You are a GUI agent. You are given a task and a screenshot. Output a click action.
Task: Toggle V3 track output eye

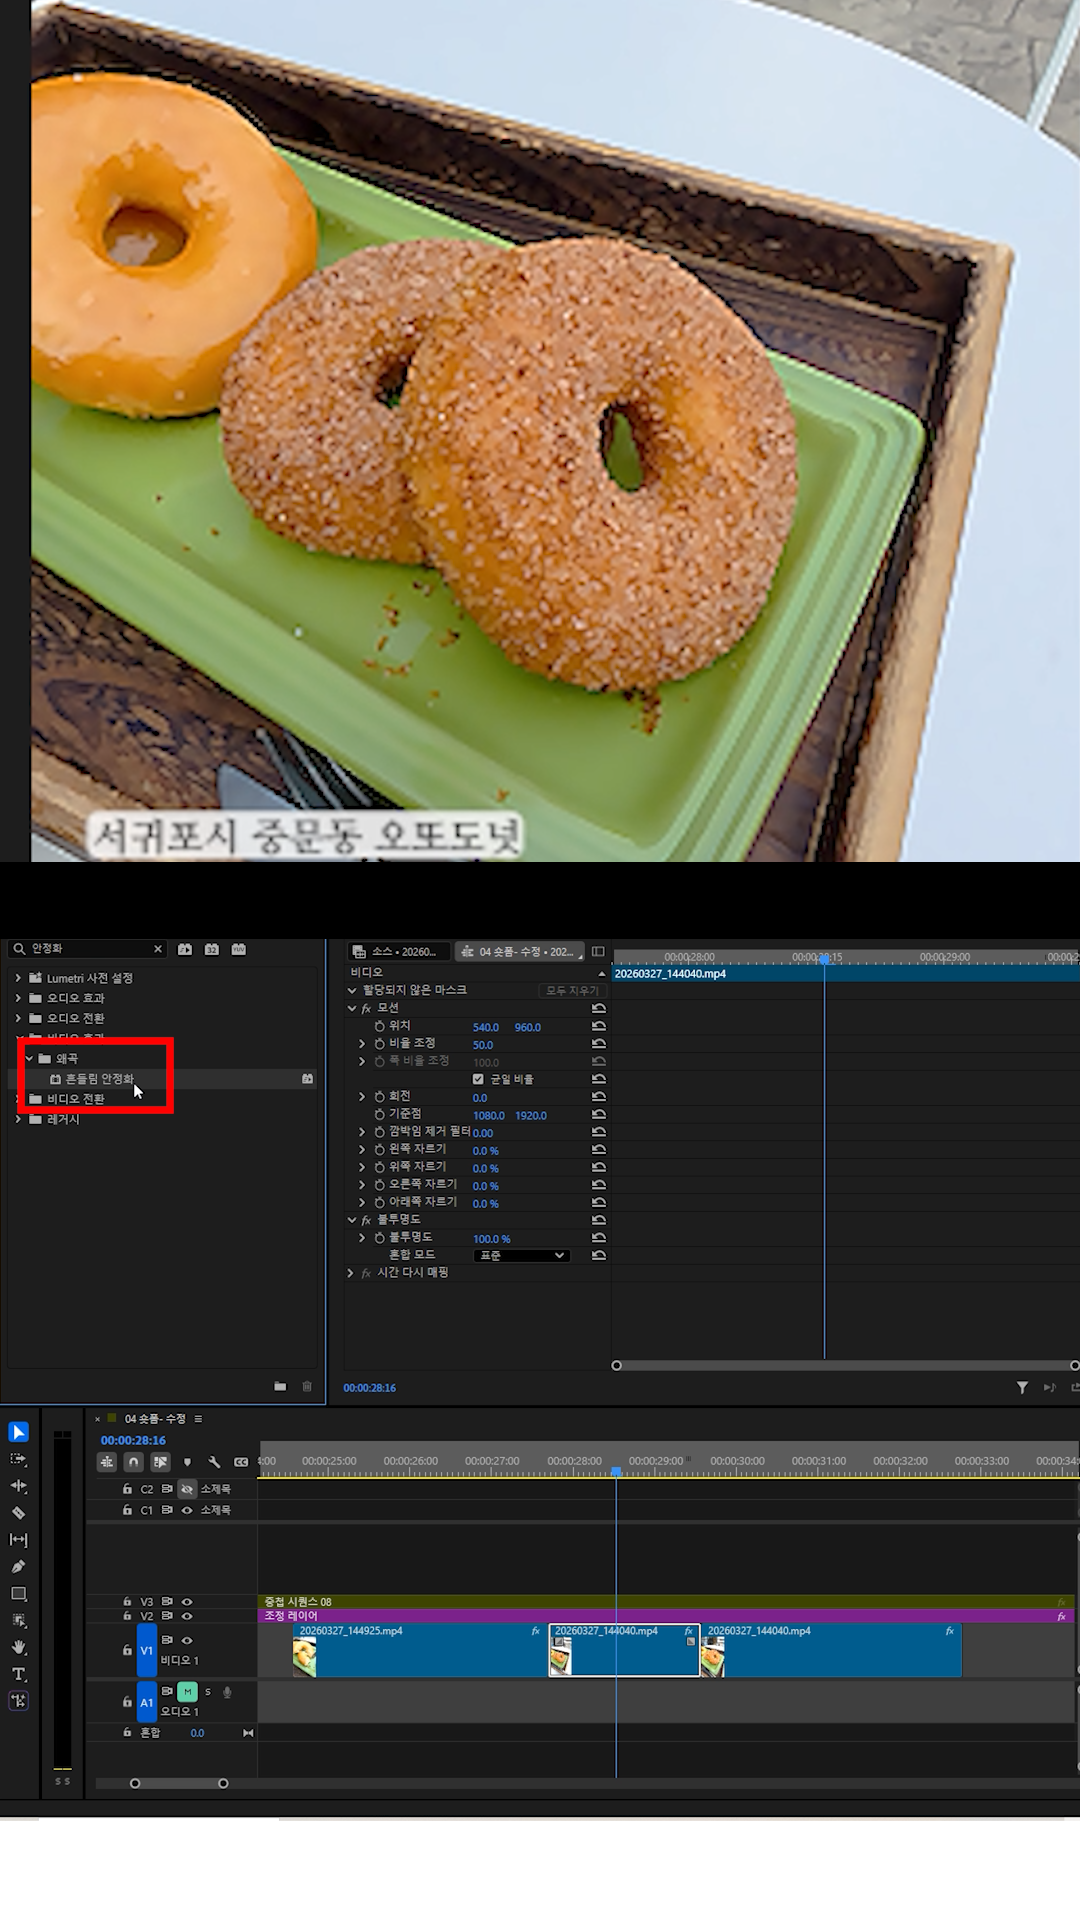point(186,1602)
